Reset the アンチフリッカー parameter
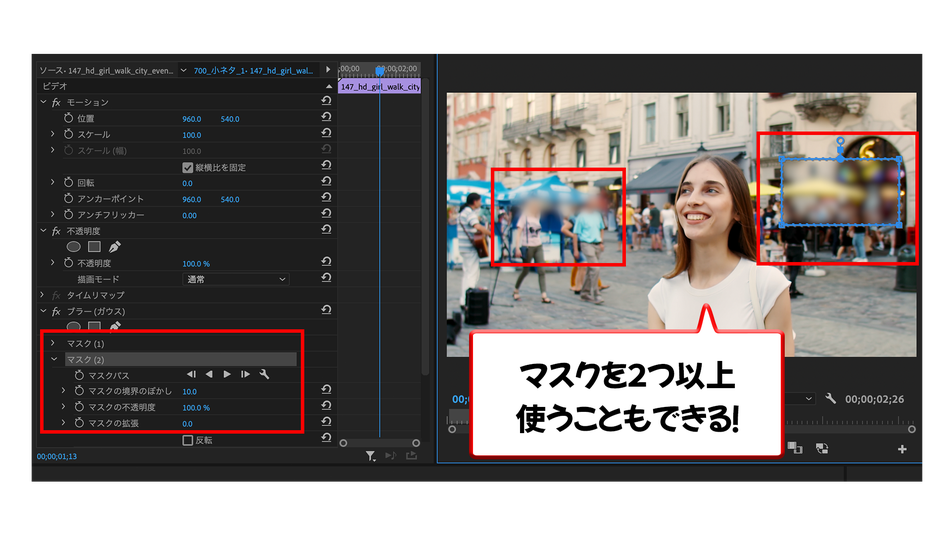The image size is (950, 534). pos(326,213)
